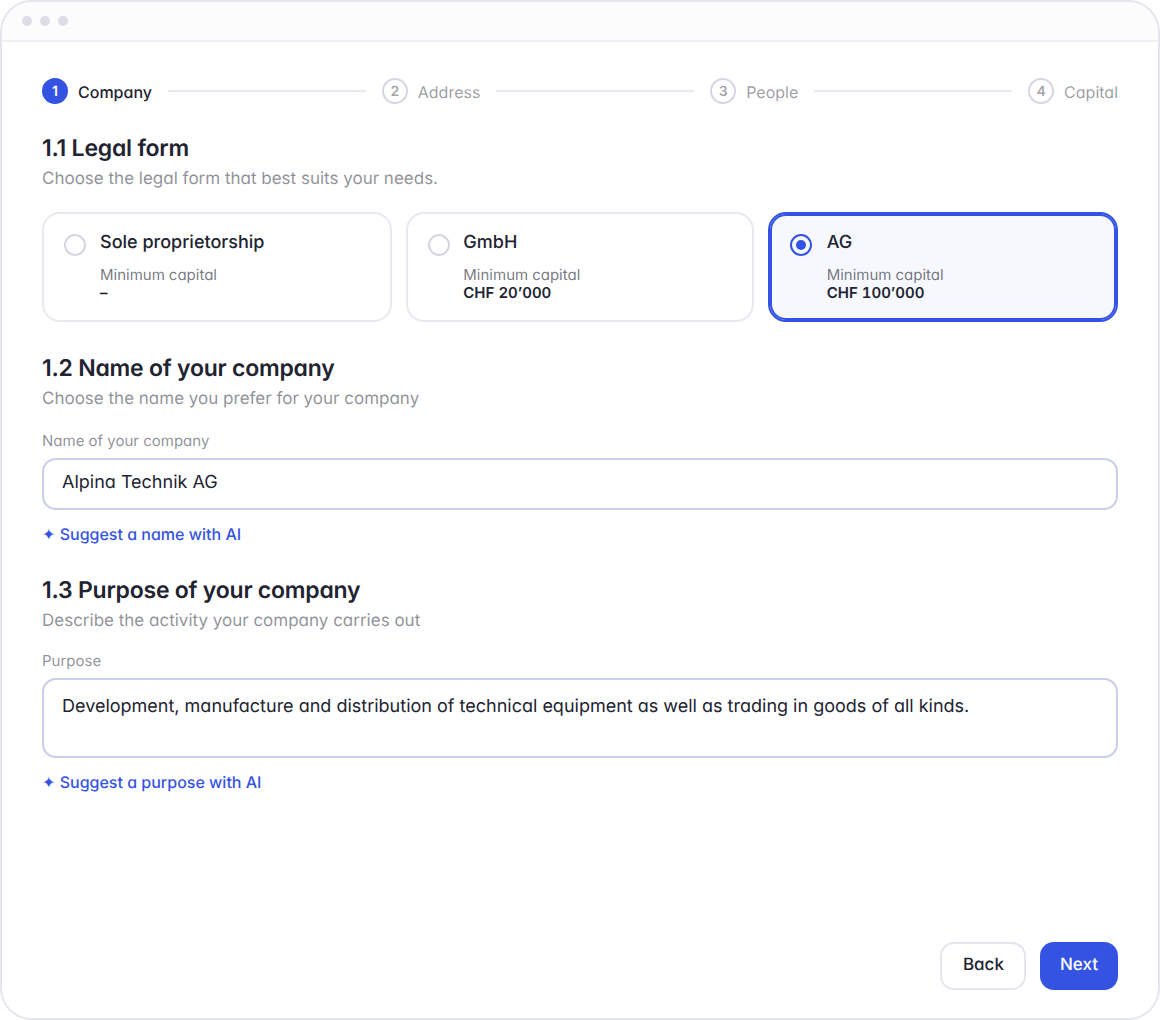This screenshot has width=1160, height=1020.
Task: Select the AG radio button
Action: pyautogui.click(x=800, y=245)
